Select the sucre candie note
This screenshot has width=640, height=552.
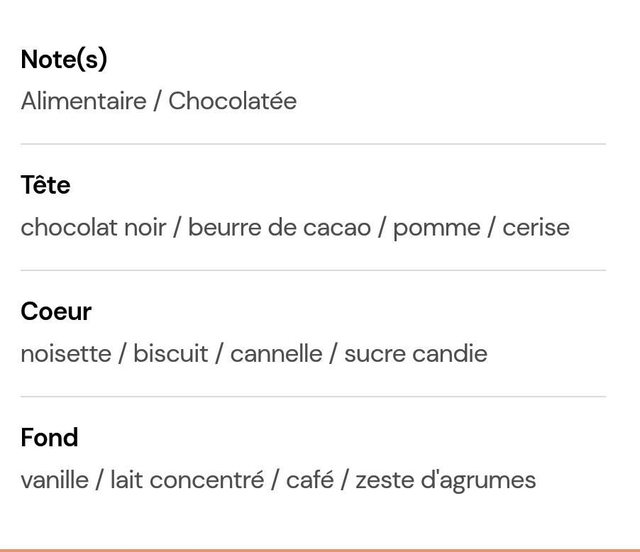(416, 354)
